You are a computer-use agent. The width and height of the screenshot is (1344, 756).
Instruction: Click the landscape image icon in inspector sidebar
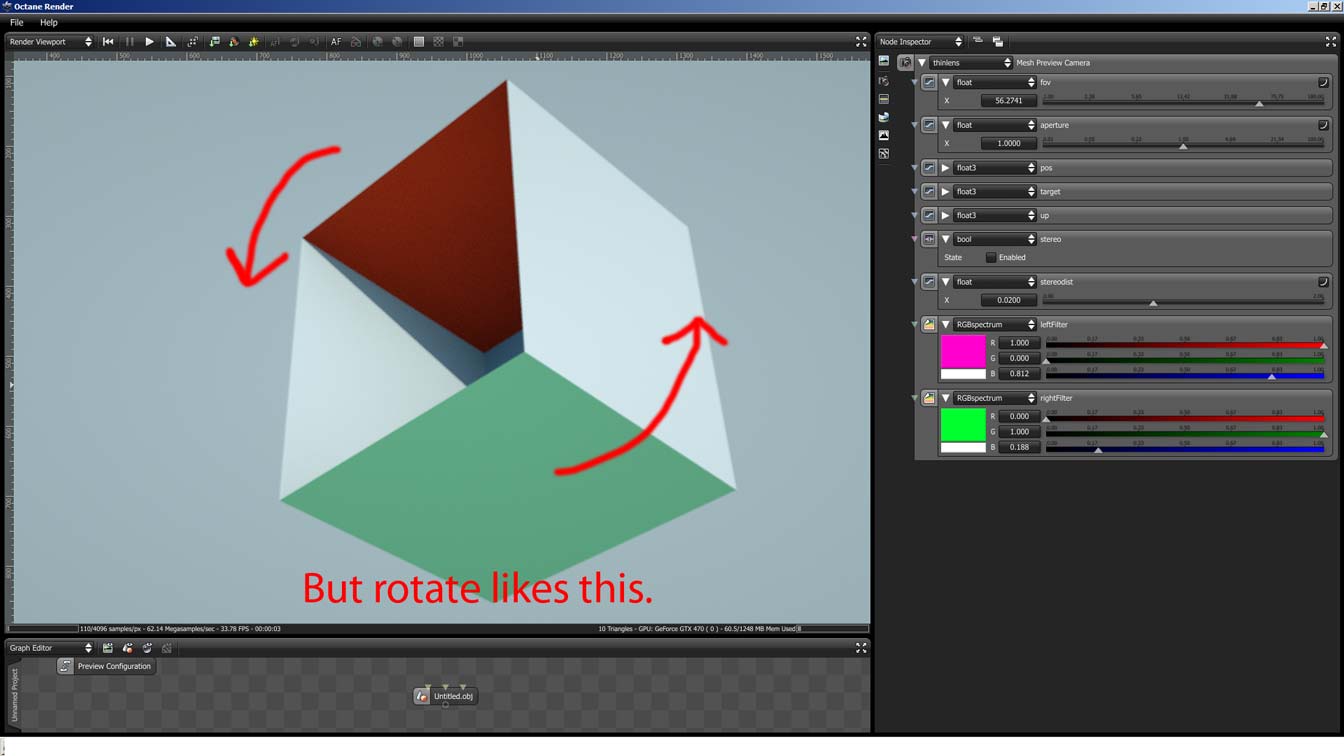(x=883, y=62)
